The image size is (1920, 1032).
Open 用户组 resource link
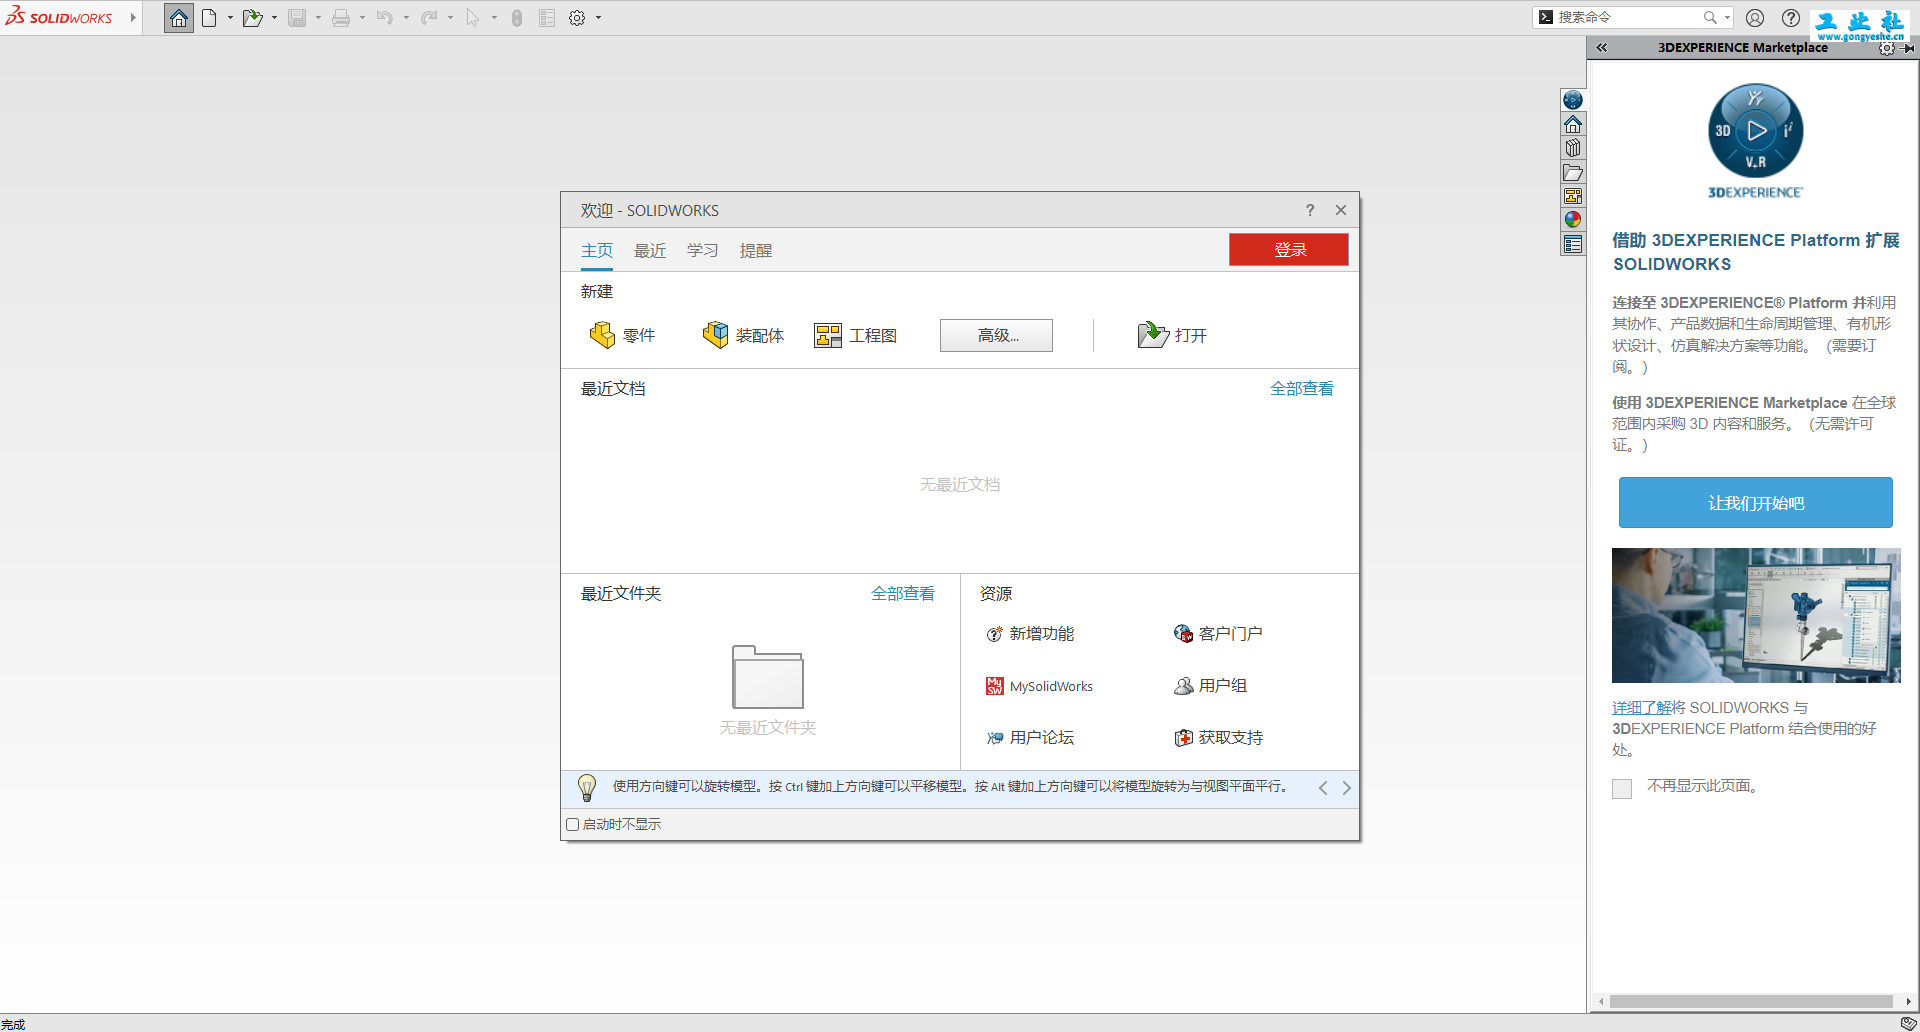point(1210,686)
